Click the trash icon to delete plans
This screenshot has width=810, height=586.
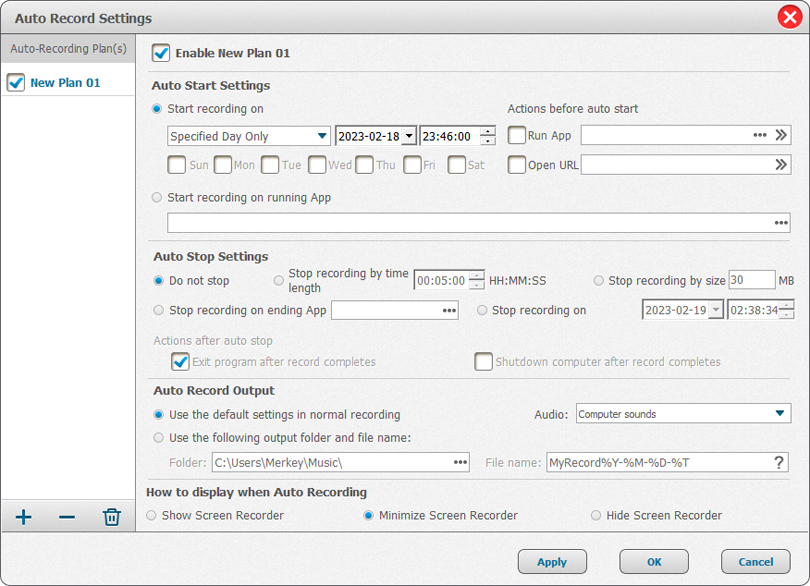point(112,517)
